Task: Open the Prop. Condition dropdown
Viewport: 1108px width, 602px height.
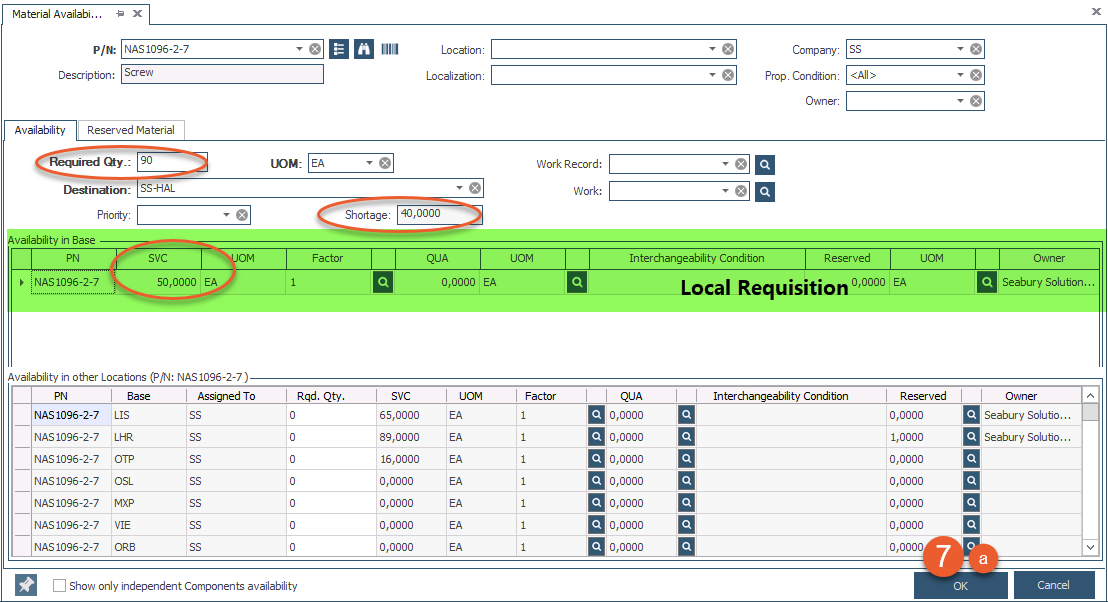Action: [x=960, y=75]
